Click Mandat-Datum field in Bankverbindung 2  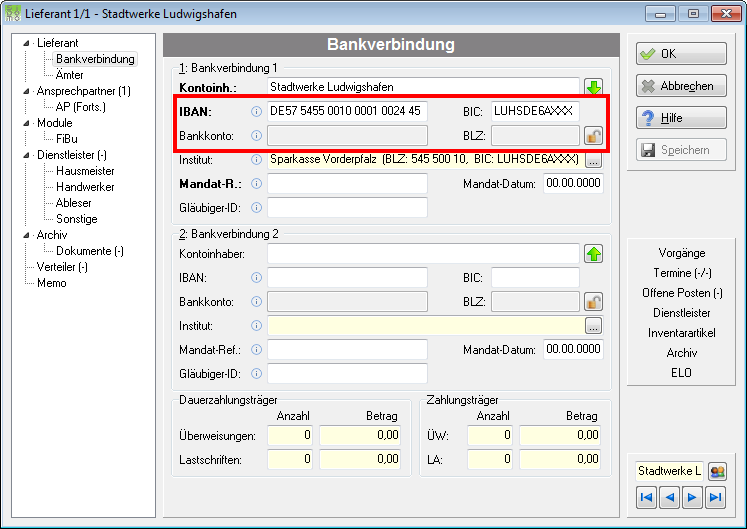click(x=573, y=349)
